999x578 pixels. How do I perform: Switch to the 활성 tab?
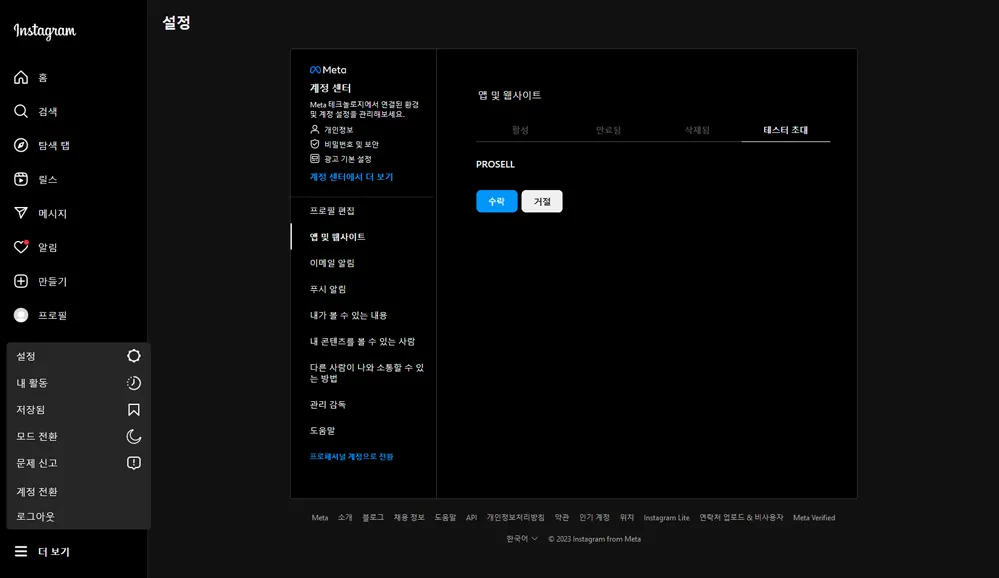pos(520,130)
